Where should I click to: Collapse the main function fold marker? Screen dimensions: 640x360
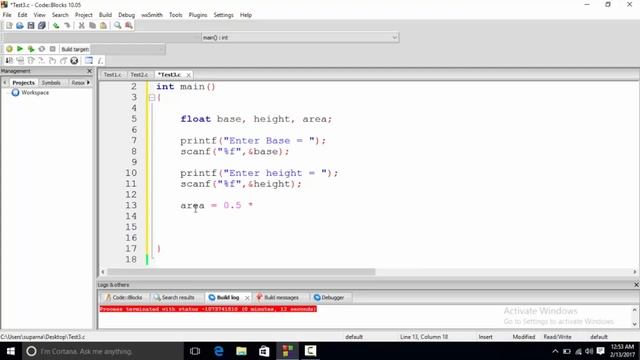[152, 98]
